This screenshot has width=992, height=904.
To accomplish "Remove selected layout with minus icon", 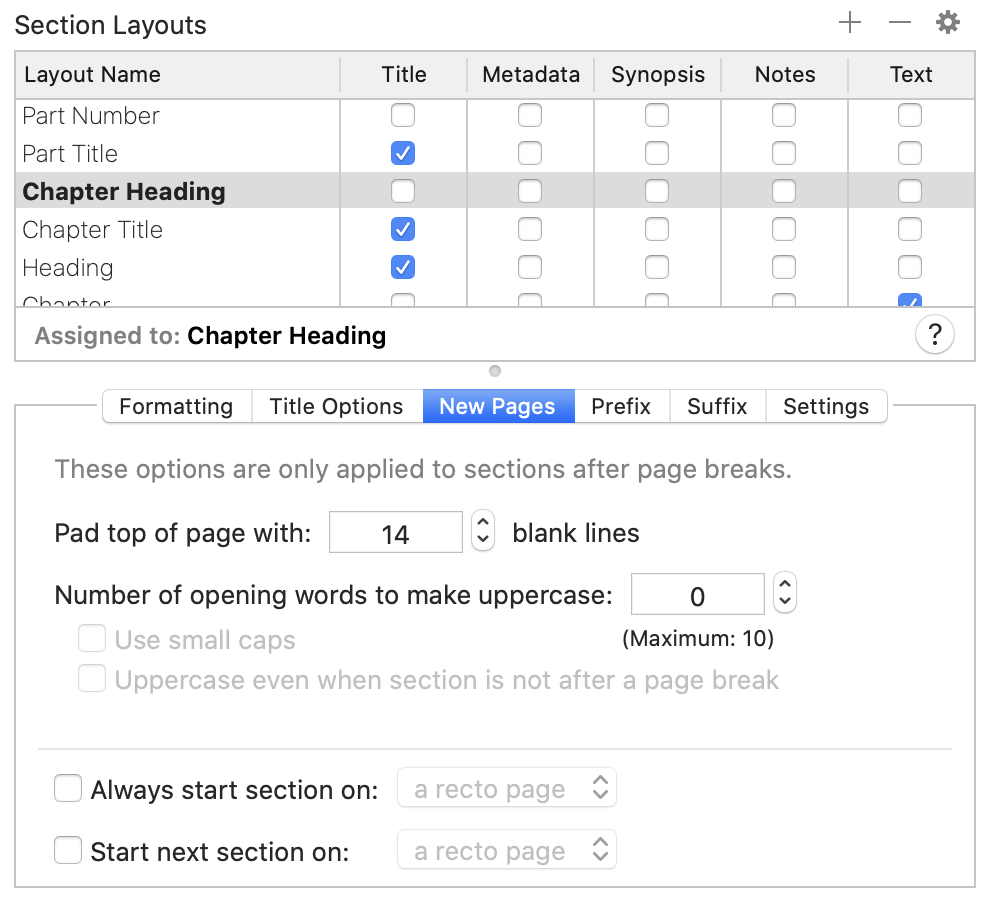I will tap(899, 23).
